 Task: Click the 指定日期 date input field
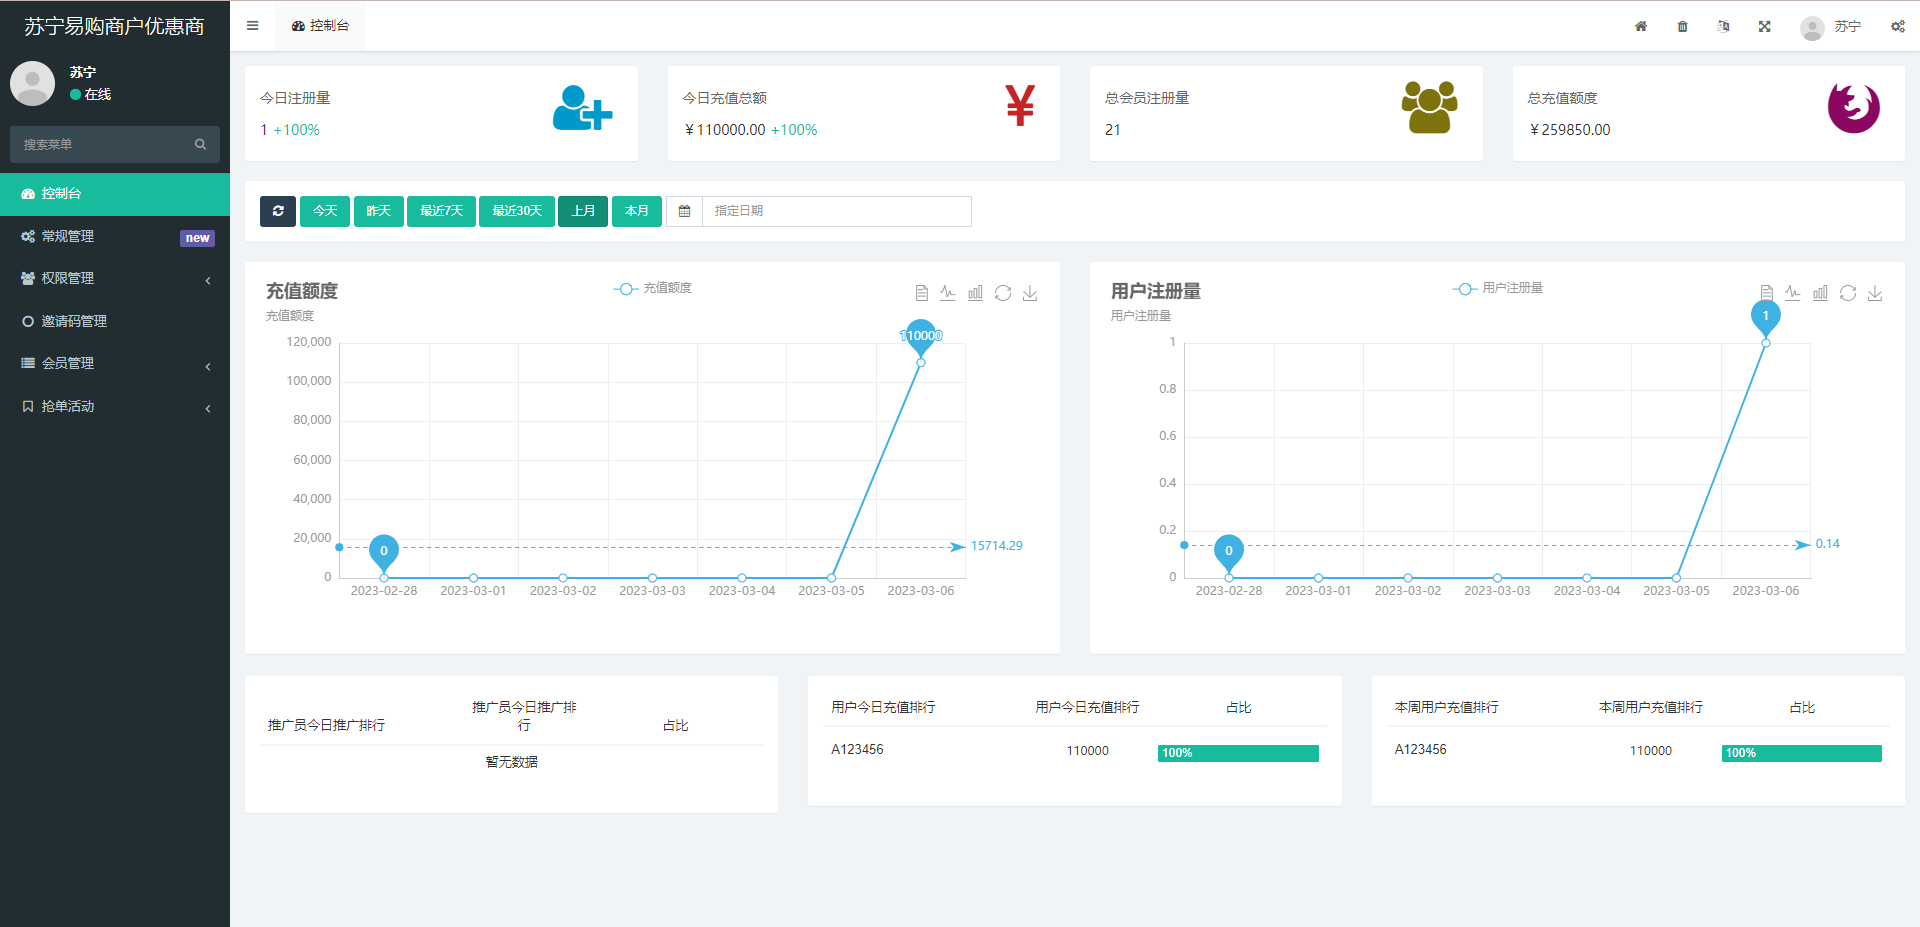tap(836, 211)
